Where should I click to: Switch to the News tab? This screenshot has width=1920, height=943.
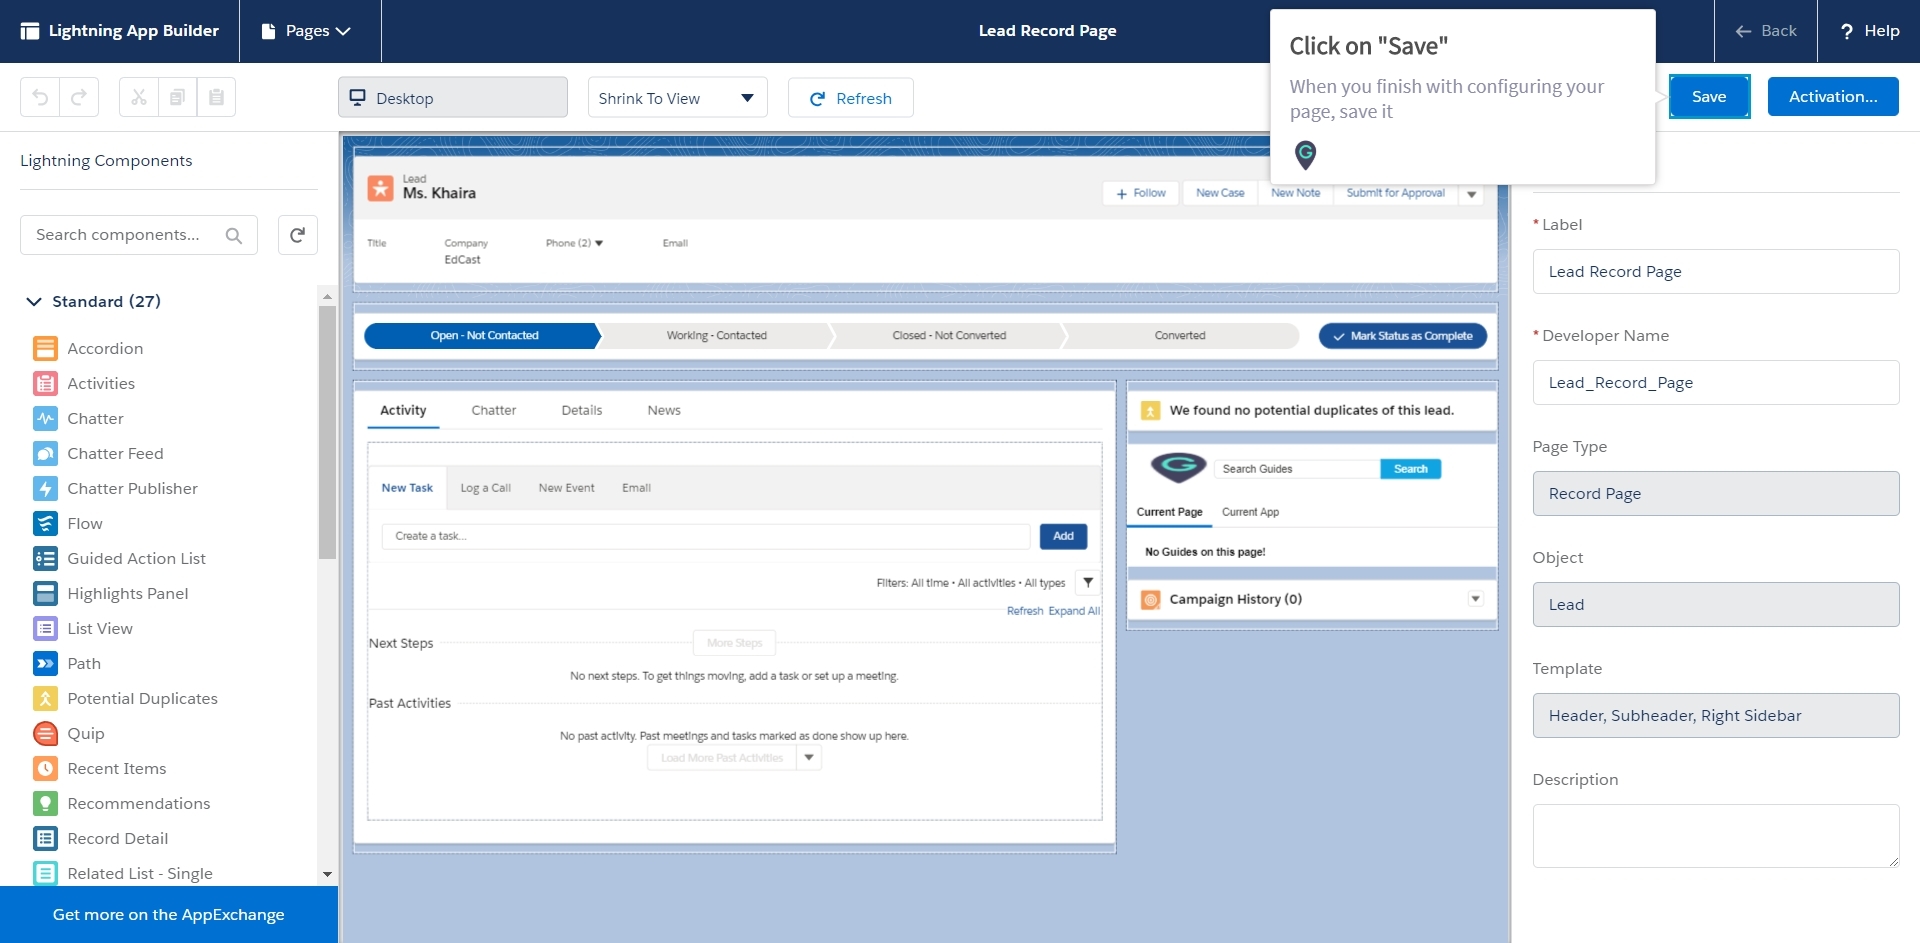coord(664,410)
